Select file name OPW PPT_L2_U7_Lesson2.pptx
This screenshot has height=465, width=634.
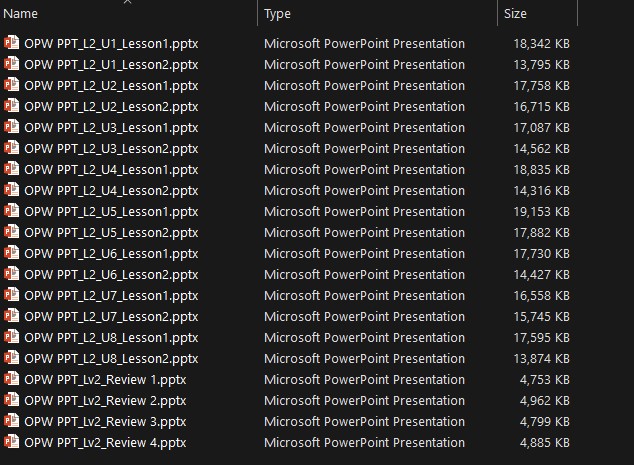click(x=111, y=317)
